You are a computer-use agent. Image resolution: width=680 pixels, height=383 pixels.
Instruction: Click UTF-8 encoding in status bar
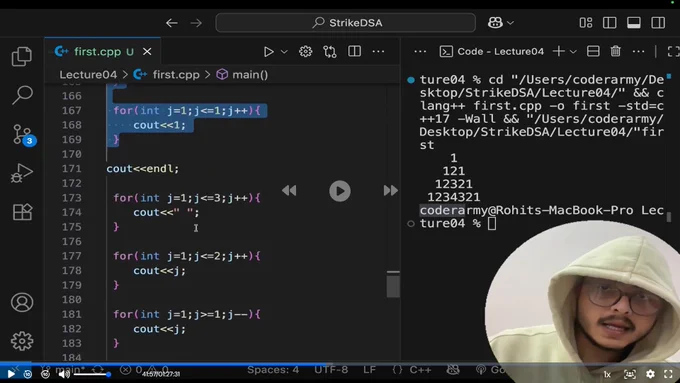coord(331,370)
